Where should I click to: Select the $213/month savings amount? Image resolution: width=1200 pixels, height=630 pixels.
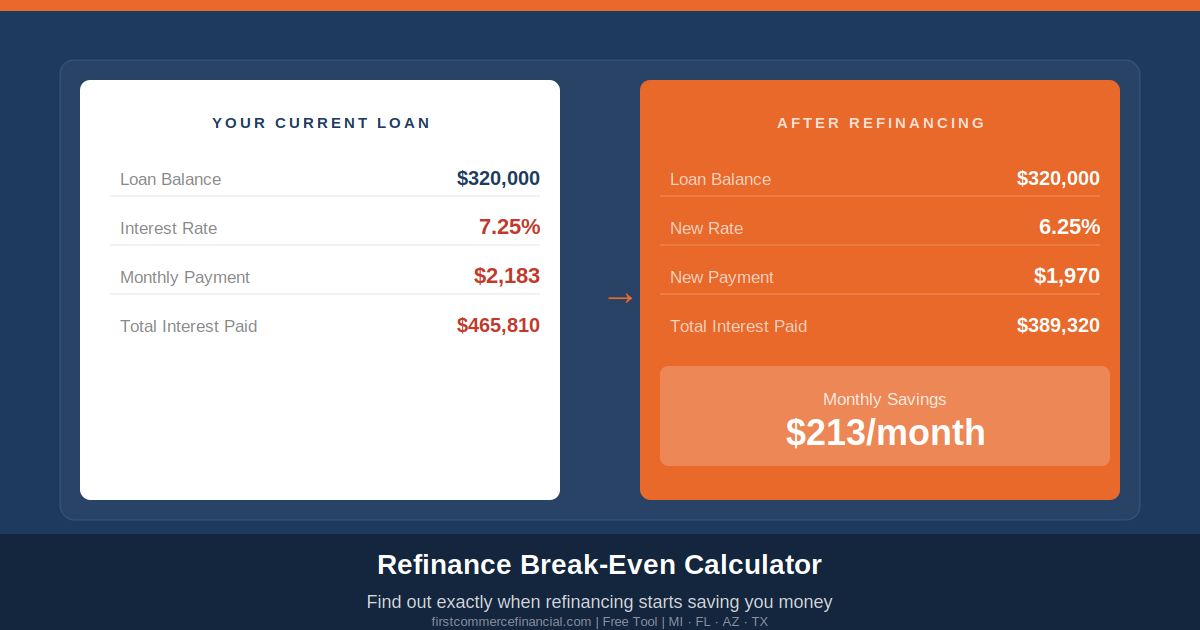click(885, 433)
